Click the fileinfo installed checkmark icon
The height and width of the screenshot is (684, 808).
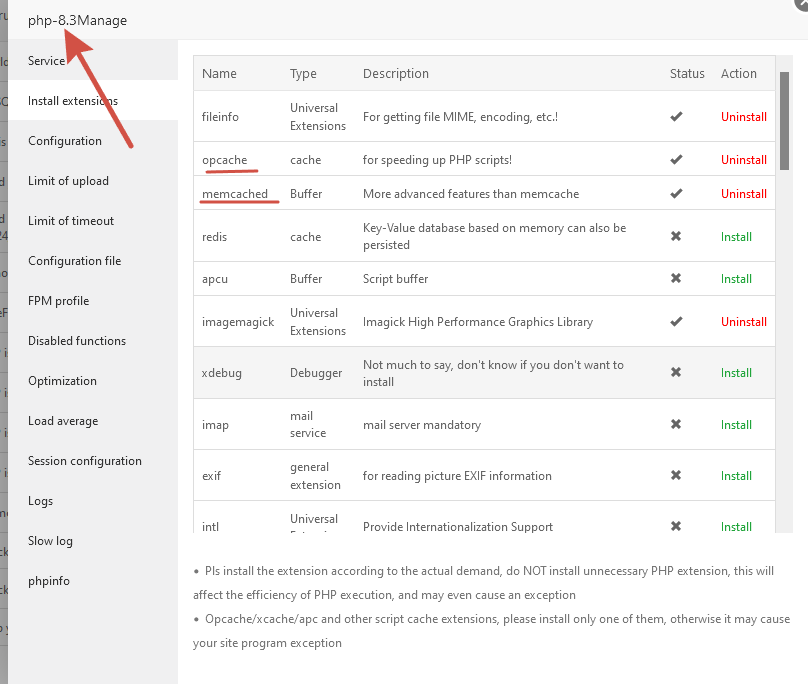676,117
